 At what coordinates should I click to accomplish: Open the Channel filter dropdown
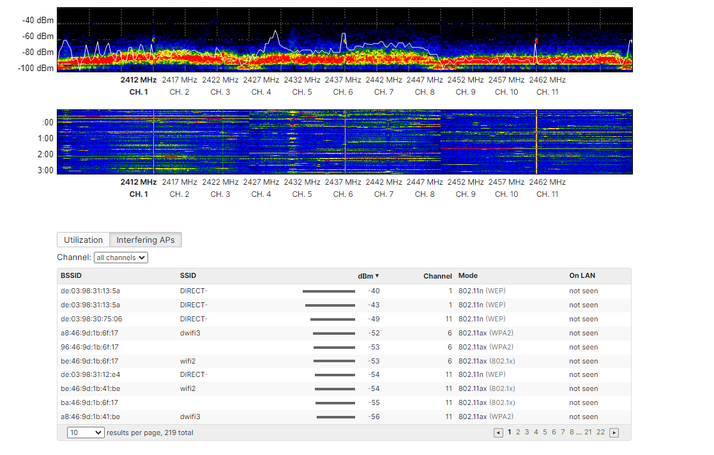click(x=120, y=258)
